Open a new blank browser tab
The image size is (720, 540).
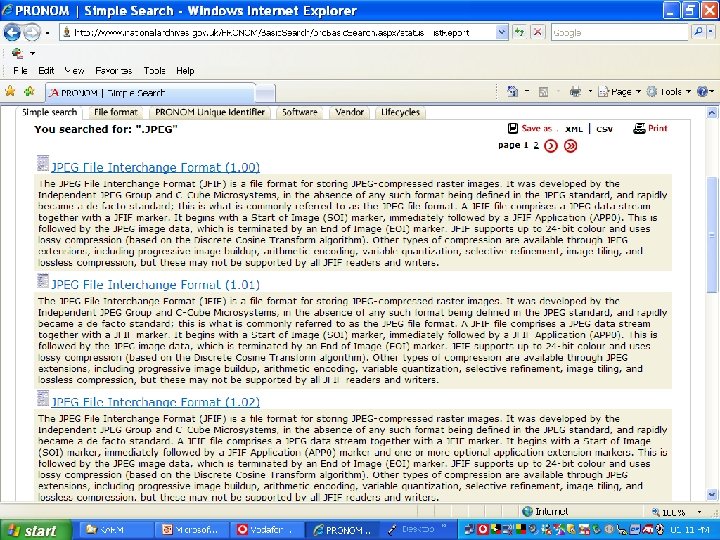pyautogui.click(x=265, y=93)
